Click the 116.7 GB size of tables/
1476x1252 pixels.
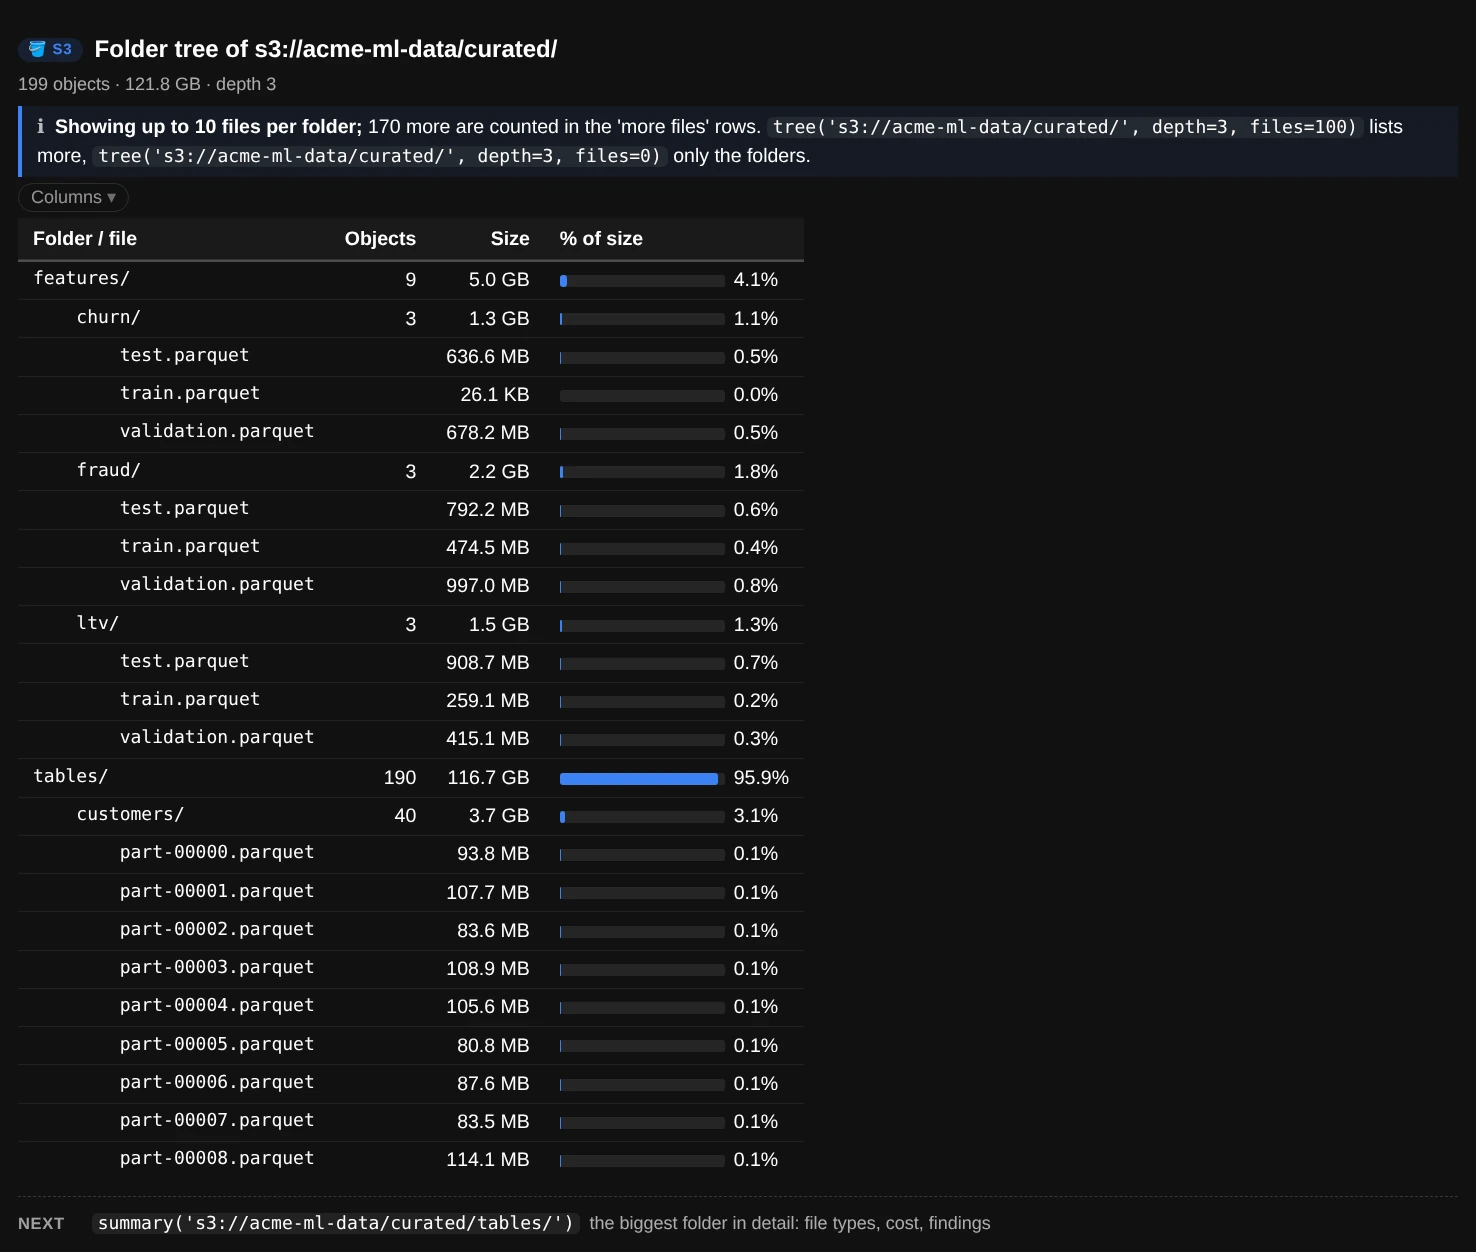(x=488, y=778)
